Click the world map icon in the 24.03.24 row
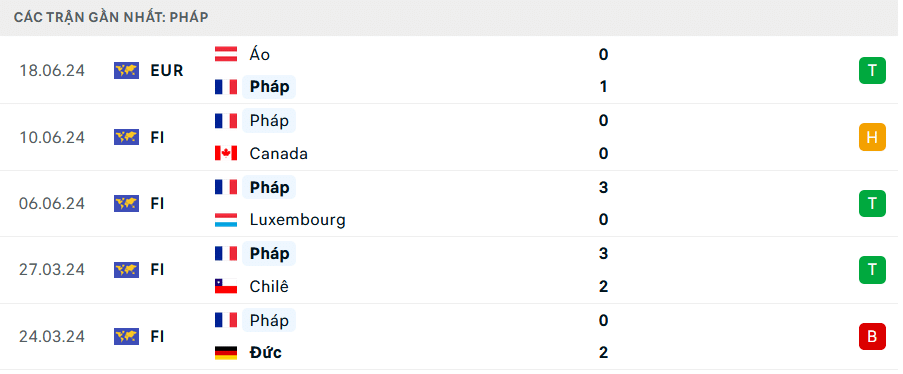 coord(127,336)
